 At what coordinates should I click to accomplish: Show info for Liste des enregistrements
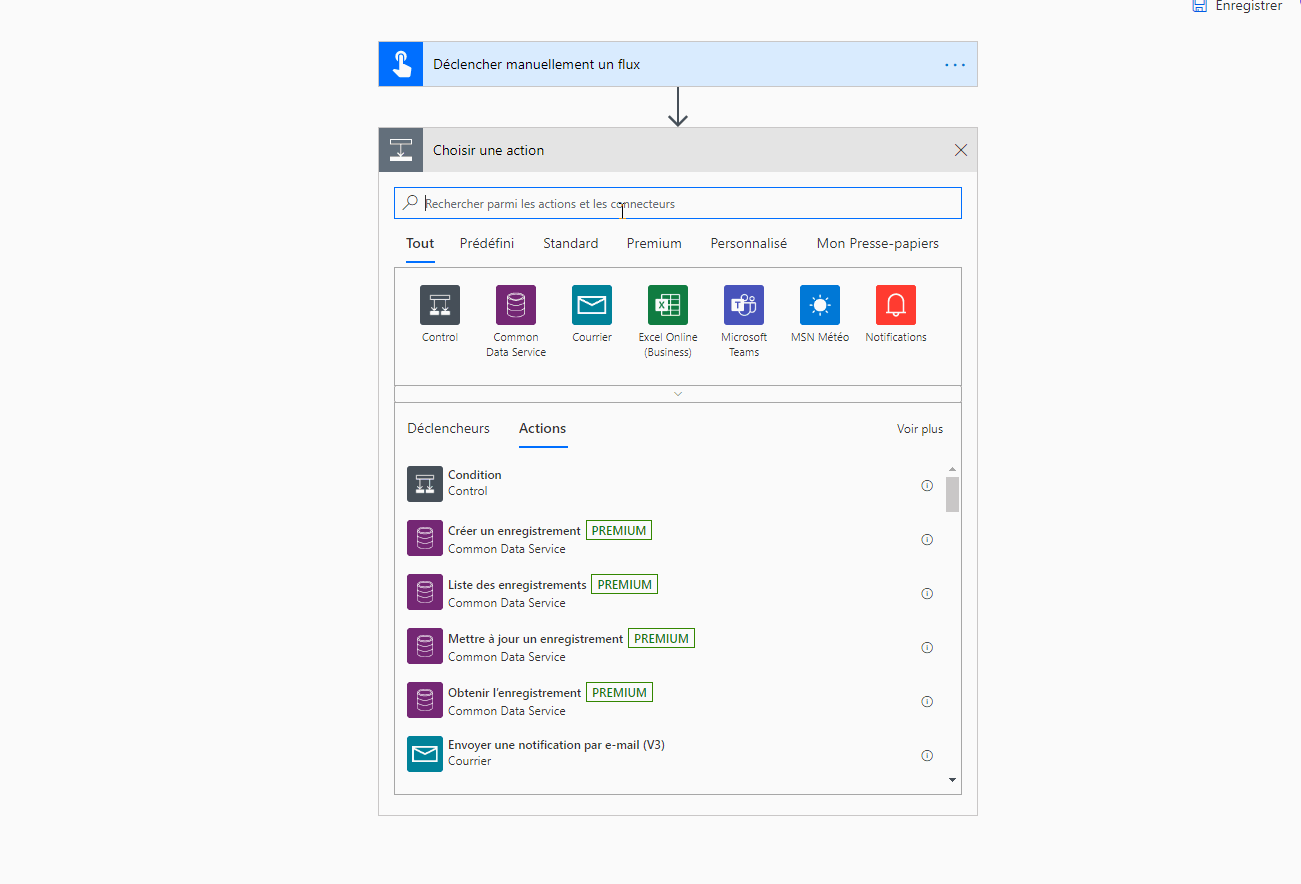[927, 593]
